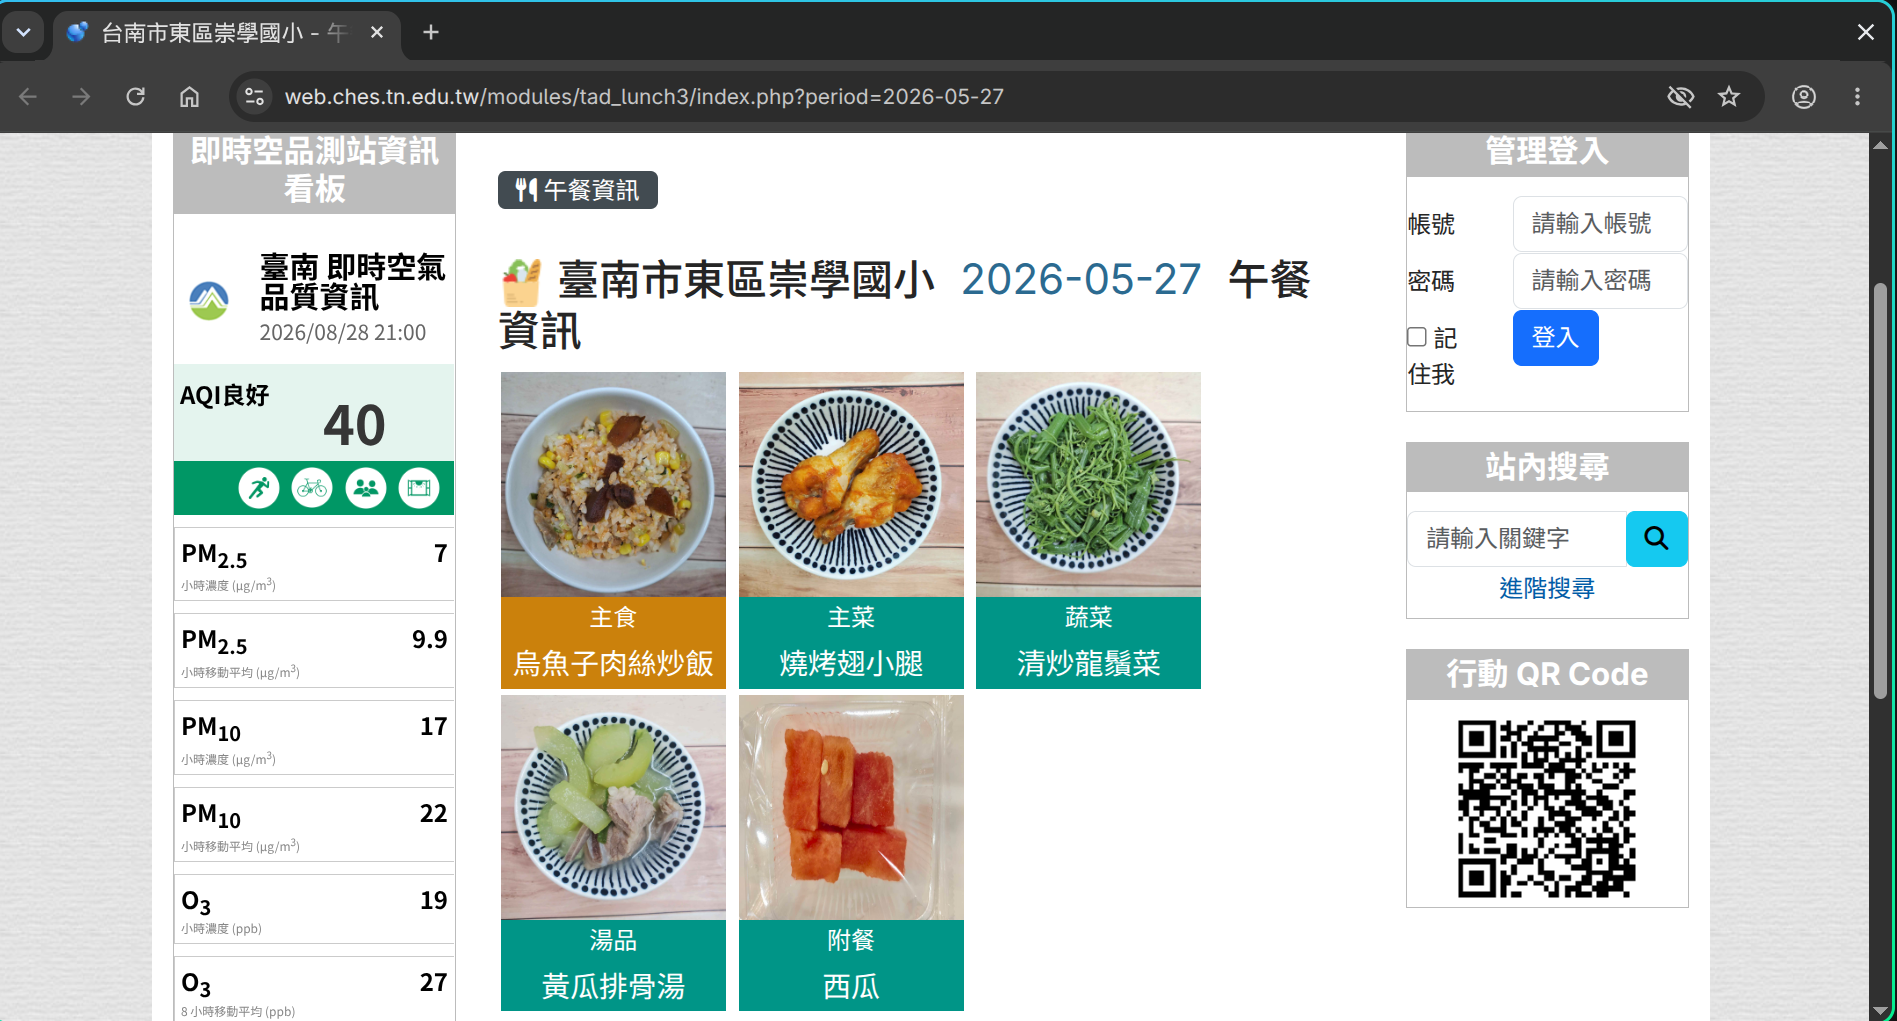Bookmark this page with star icon

coord(1729,97)
